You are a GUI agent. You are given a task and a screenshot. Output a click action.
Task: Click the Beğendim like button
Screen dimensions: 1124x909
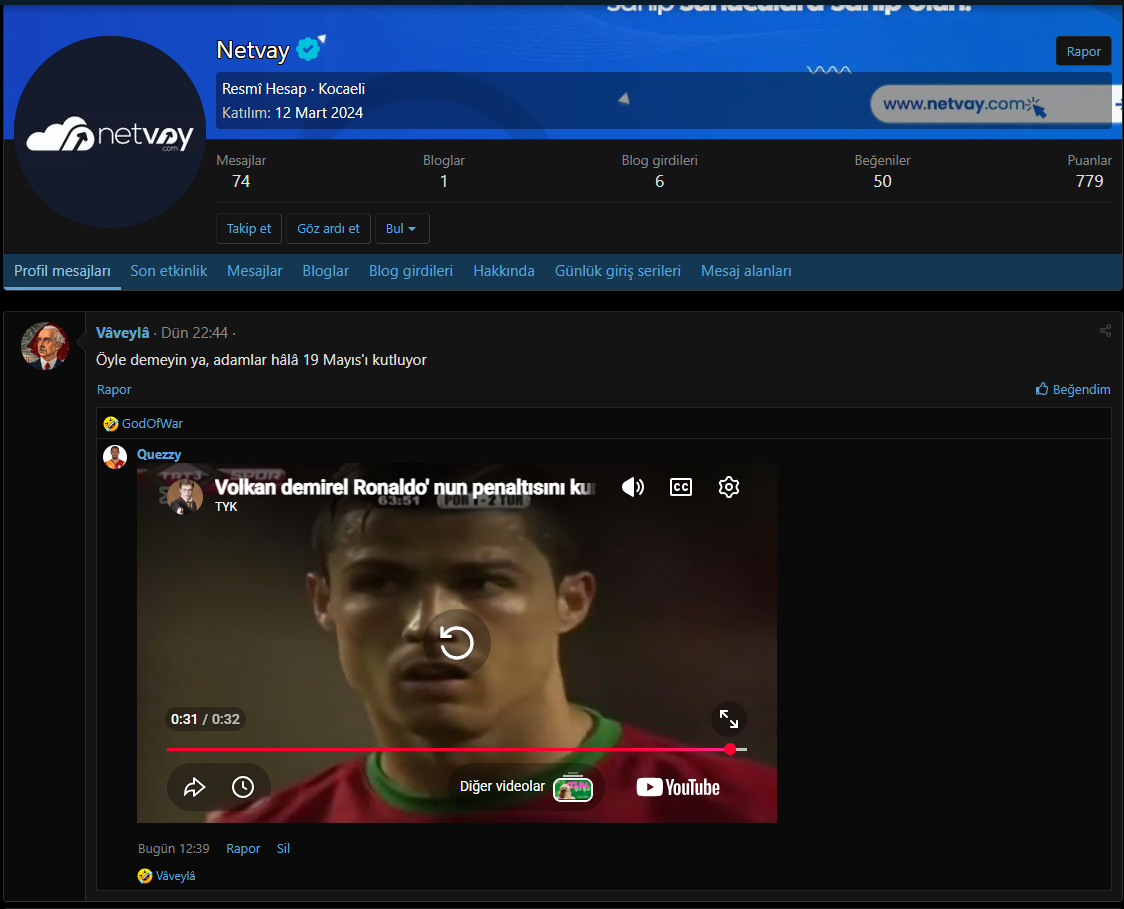pos(1072,389)
